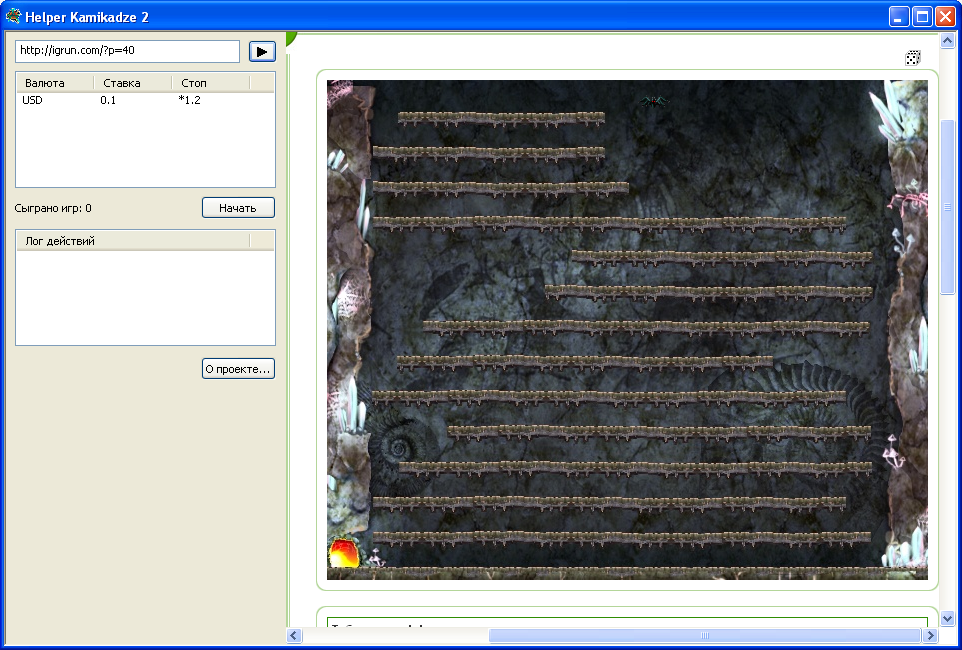Close the Helper Kamikadze window
This screenshot has width=962, height=650.
point(945,16)
